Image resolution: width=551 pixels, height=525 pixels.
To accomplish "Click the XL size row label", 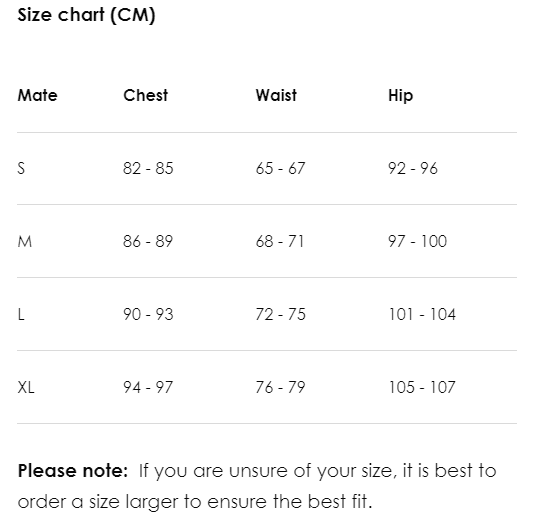I will [x=26, y=388].
